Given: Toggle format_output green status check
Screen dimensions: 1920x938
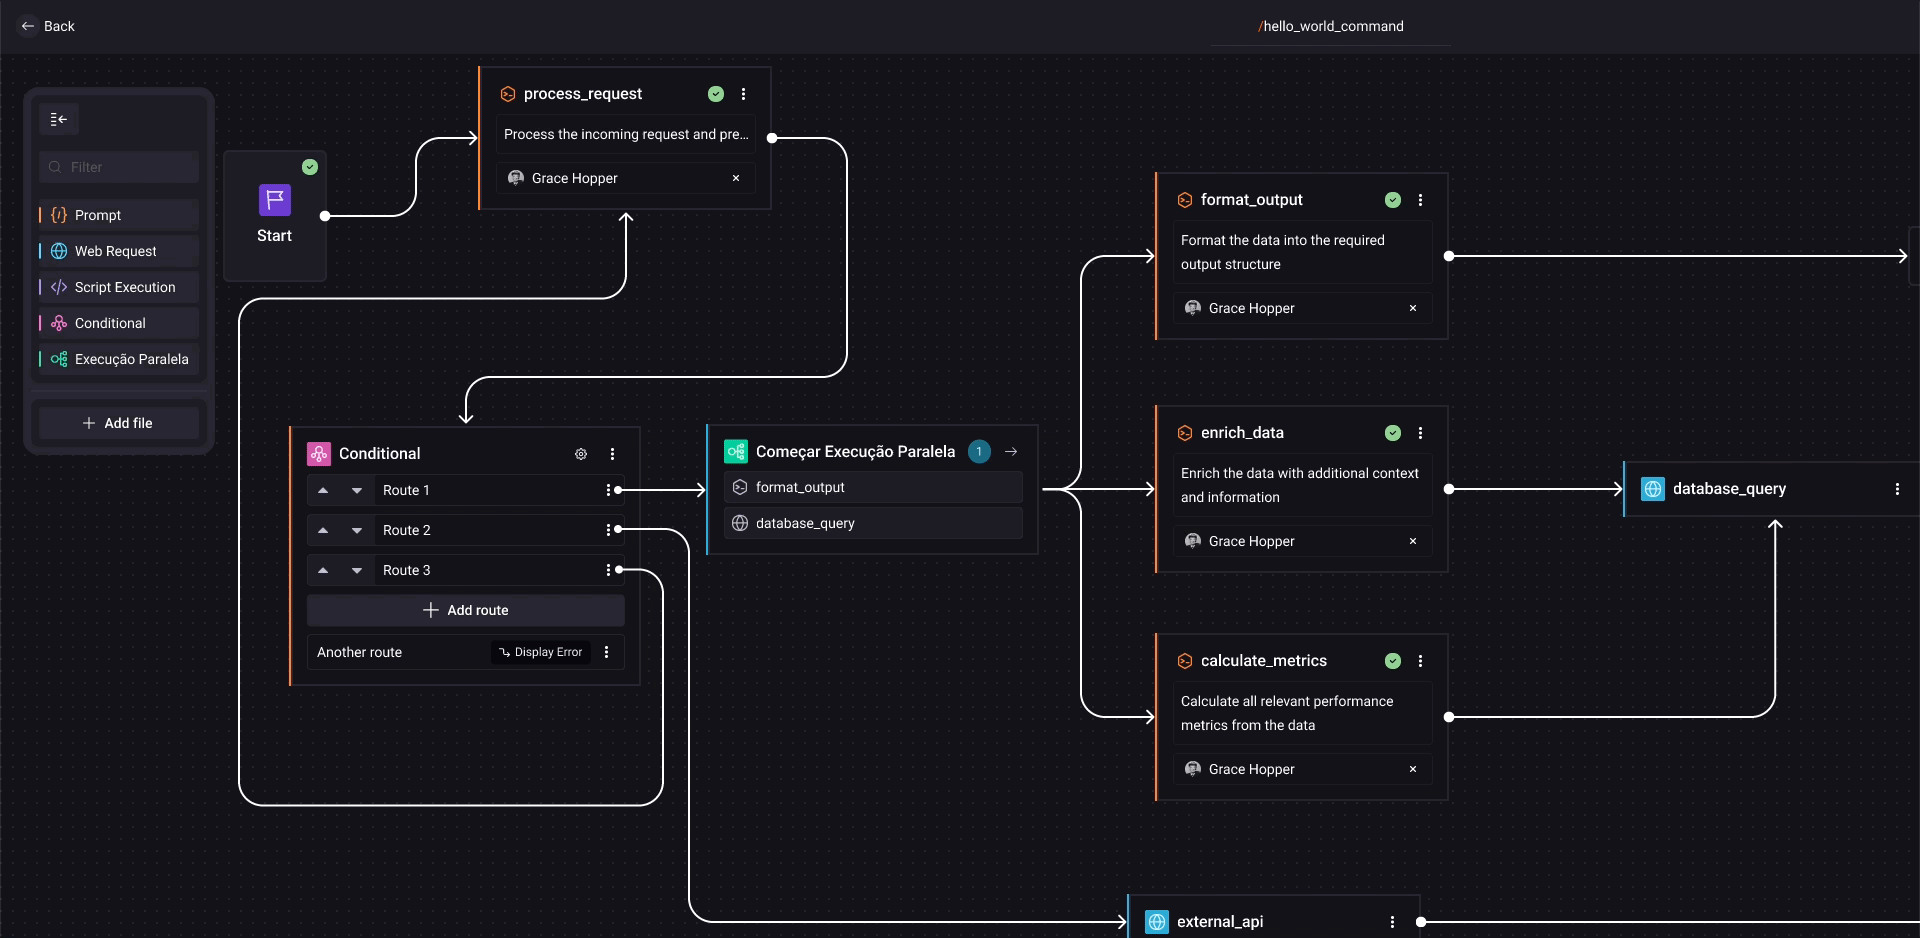Looking at the screenshot, I should click(x=1393, y=200).
